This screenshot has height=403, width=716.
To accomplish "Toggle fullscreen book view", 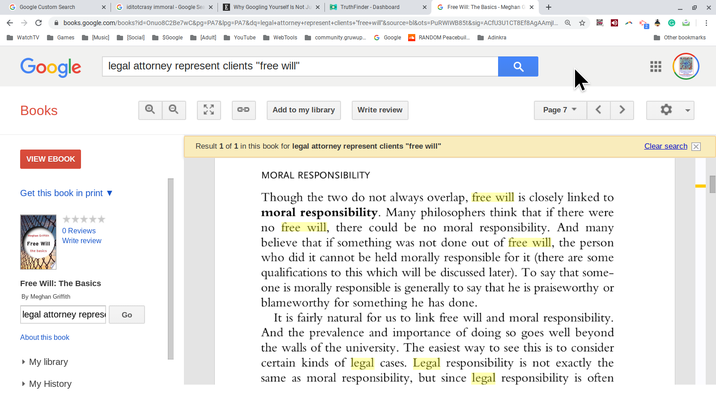I will coord(209,110).
